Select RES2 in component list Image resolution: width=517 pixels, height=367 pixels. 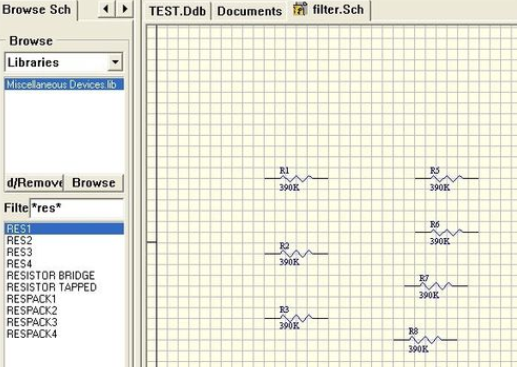tap(64, 240)
